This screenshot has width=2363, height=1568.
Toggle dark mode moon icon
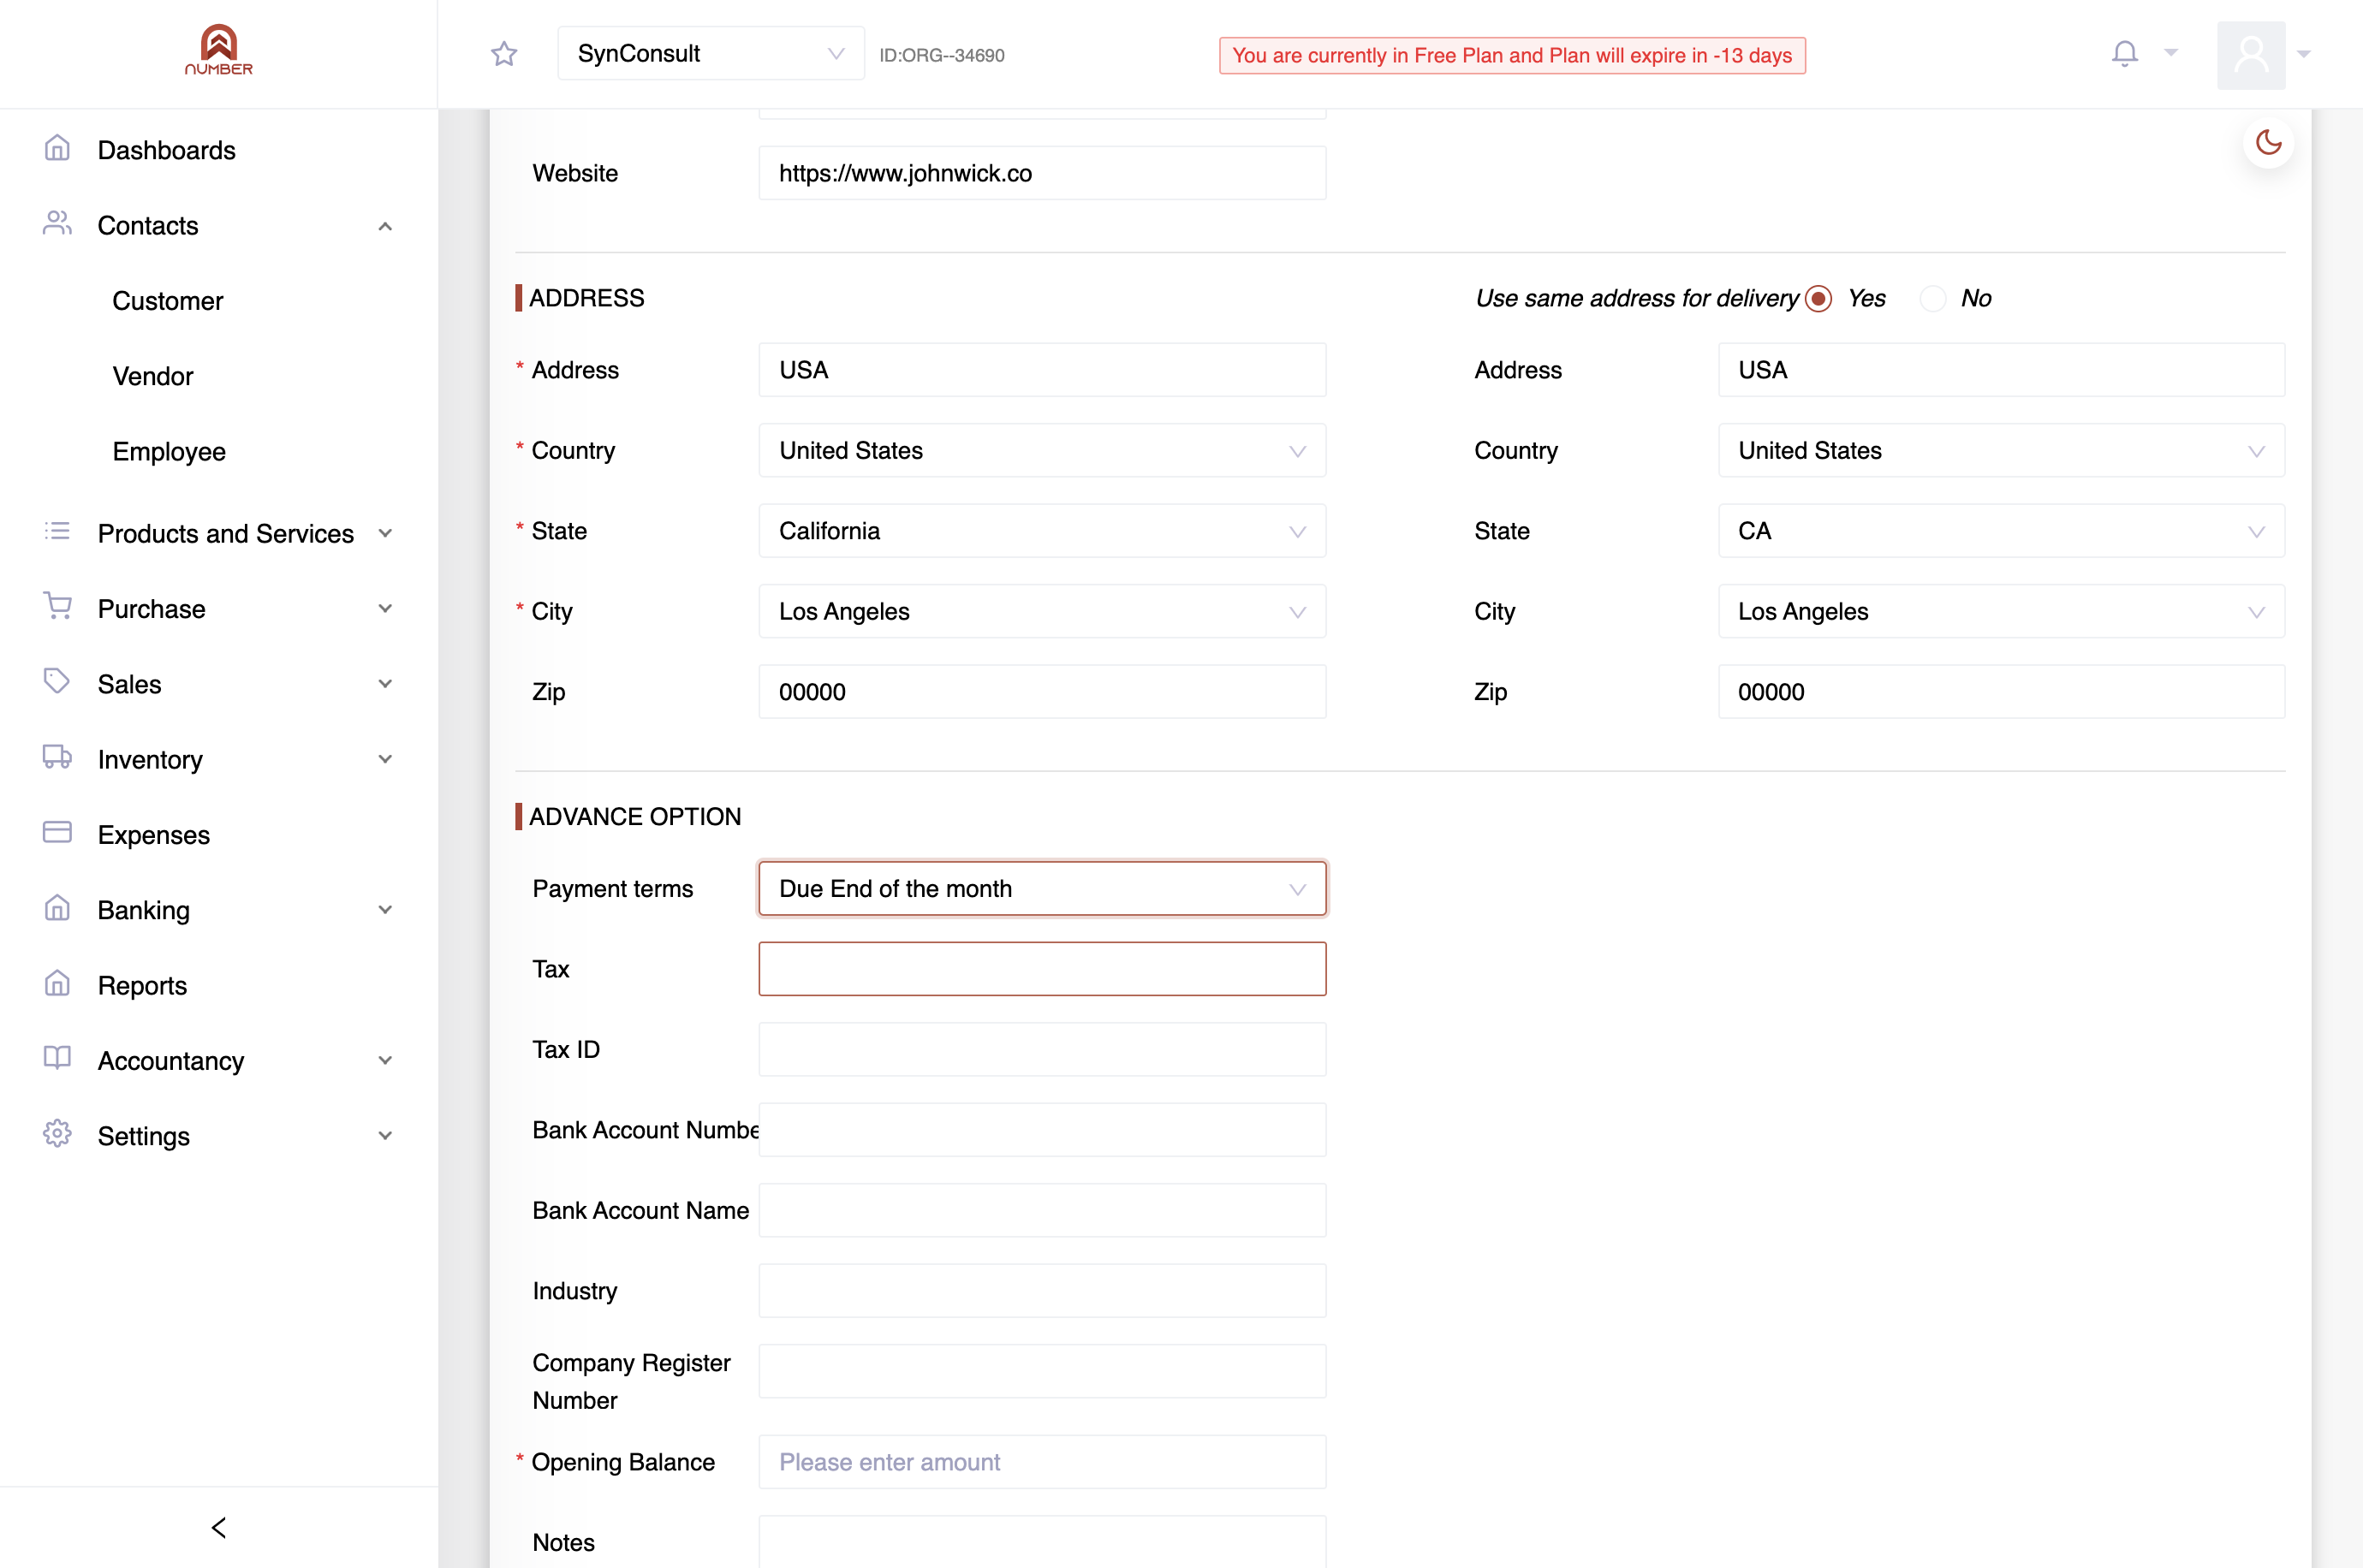[x=2268, y=142]
